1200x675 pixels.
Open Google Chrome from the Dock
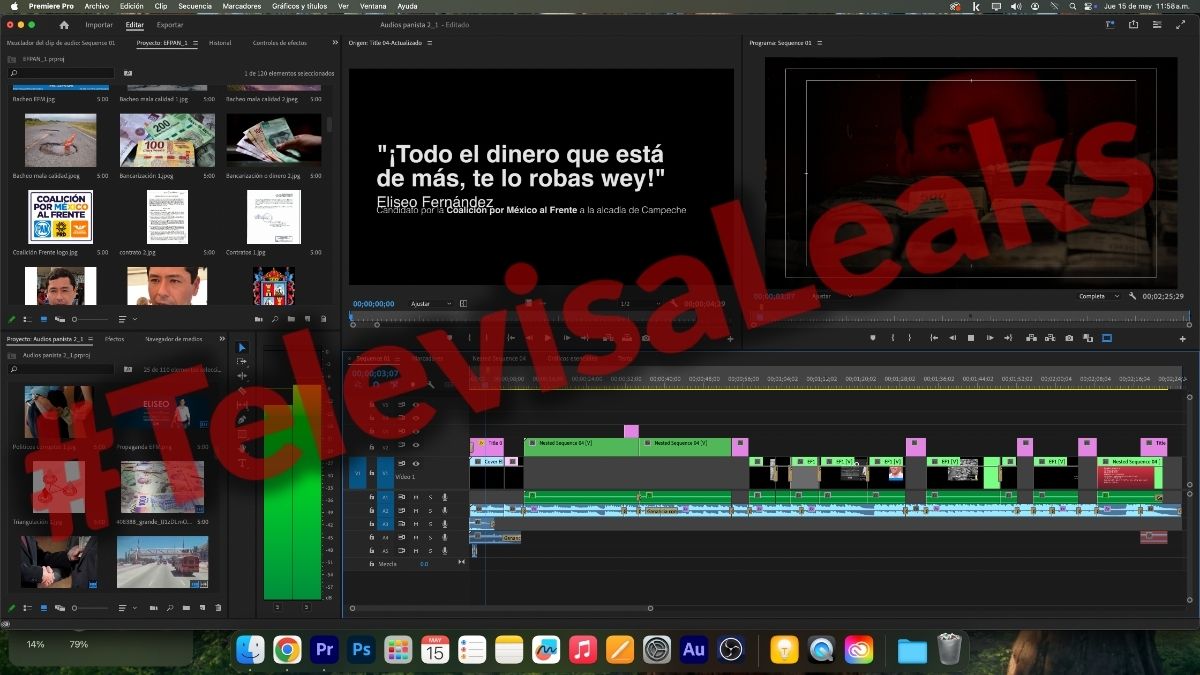pyautogui.click(x=287, y=649)
